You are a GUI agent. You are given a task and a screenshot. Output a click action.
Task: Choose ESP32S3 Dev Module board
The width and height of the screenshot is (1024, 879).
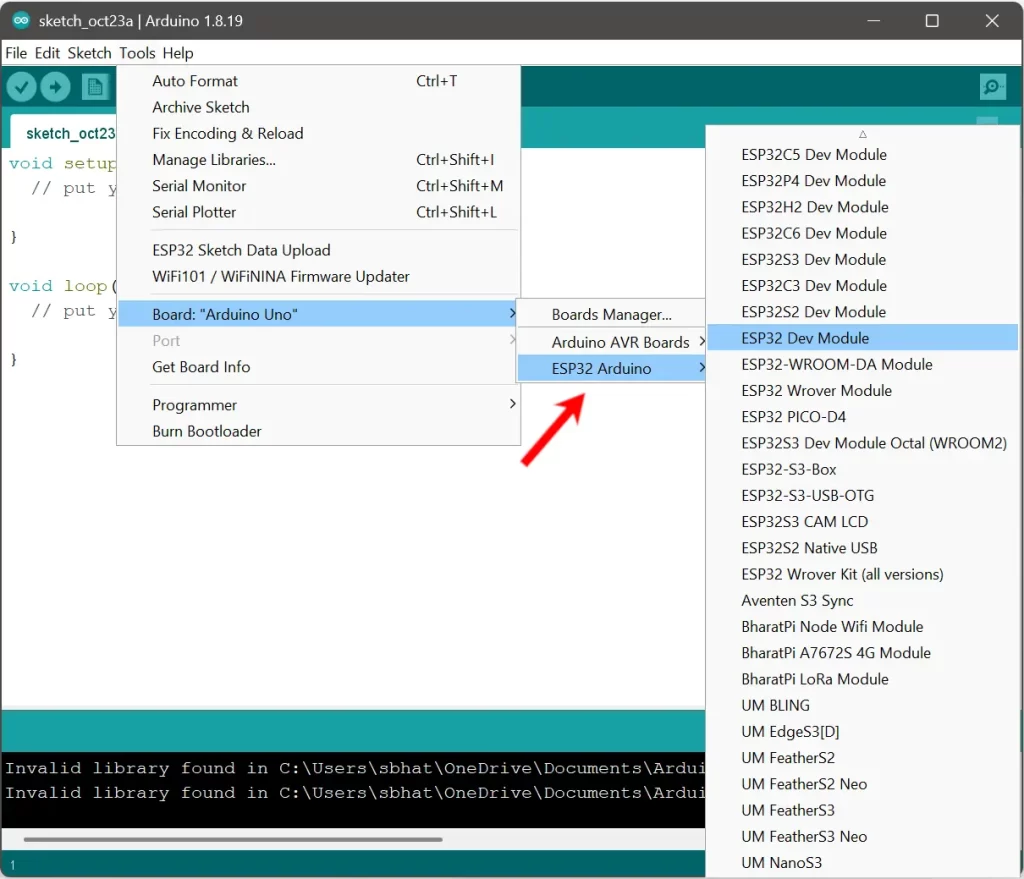coord(813,259)
